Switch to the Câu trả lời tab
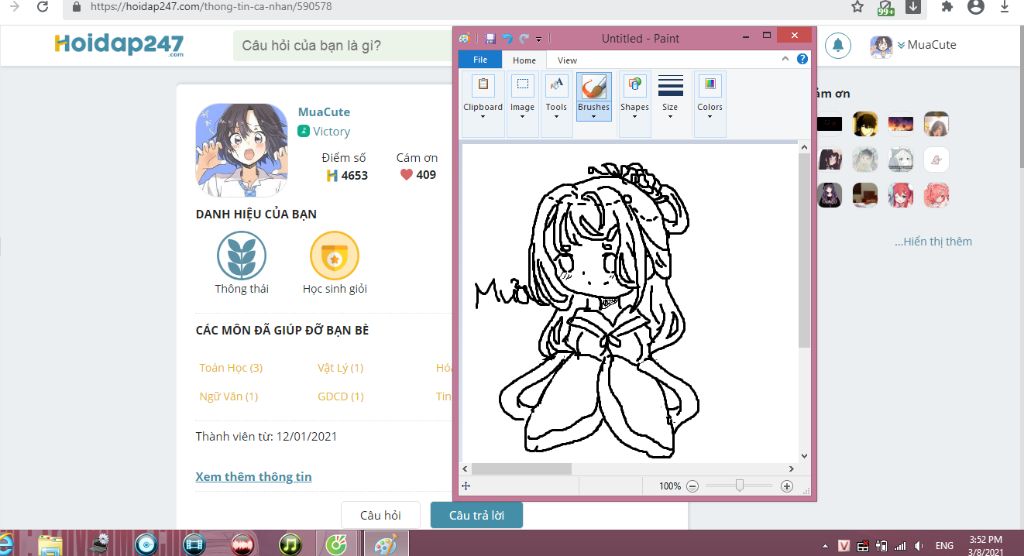1024x556 pixels. (477, 515)
